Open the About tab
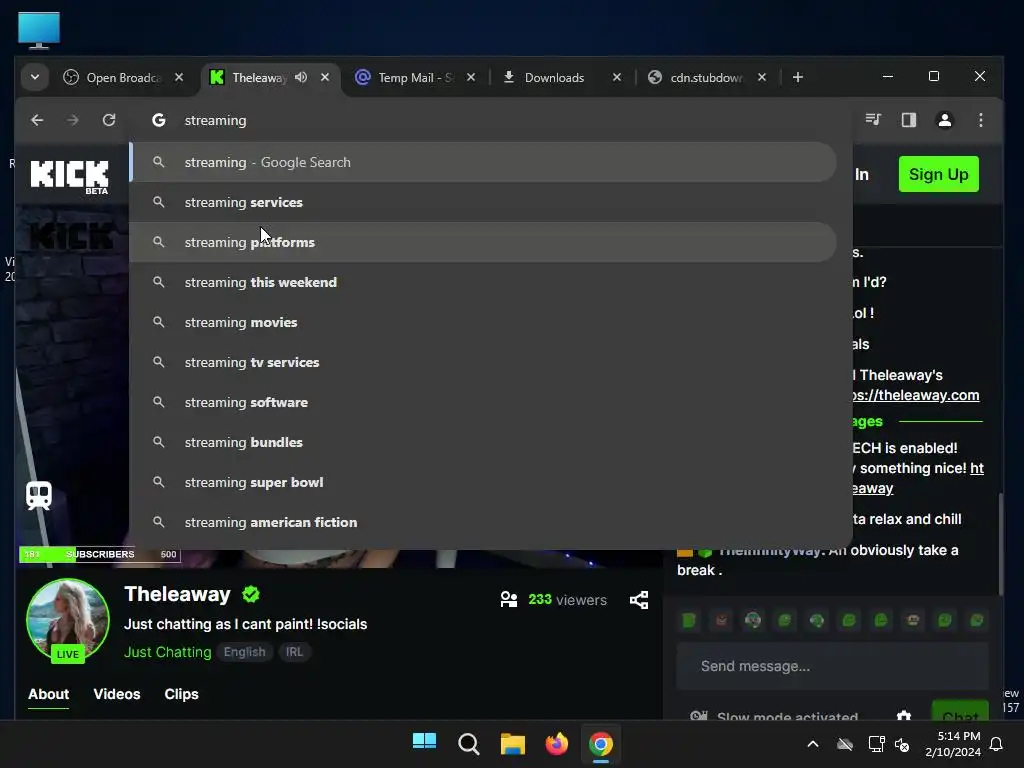 (48, 694)
